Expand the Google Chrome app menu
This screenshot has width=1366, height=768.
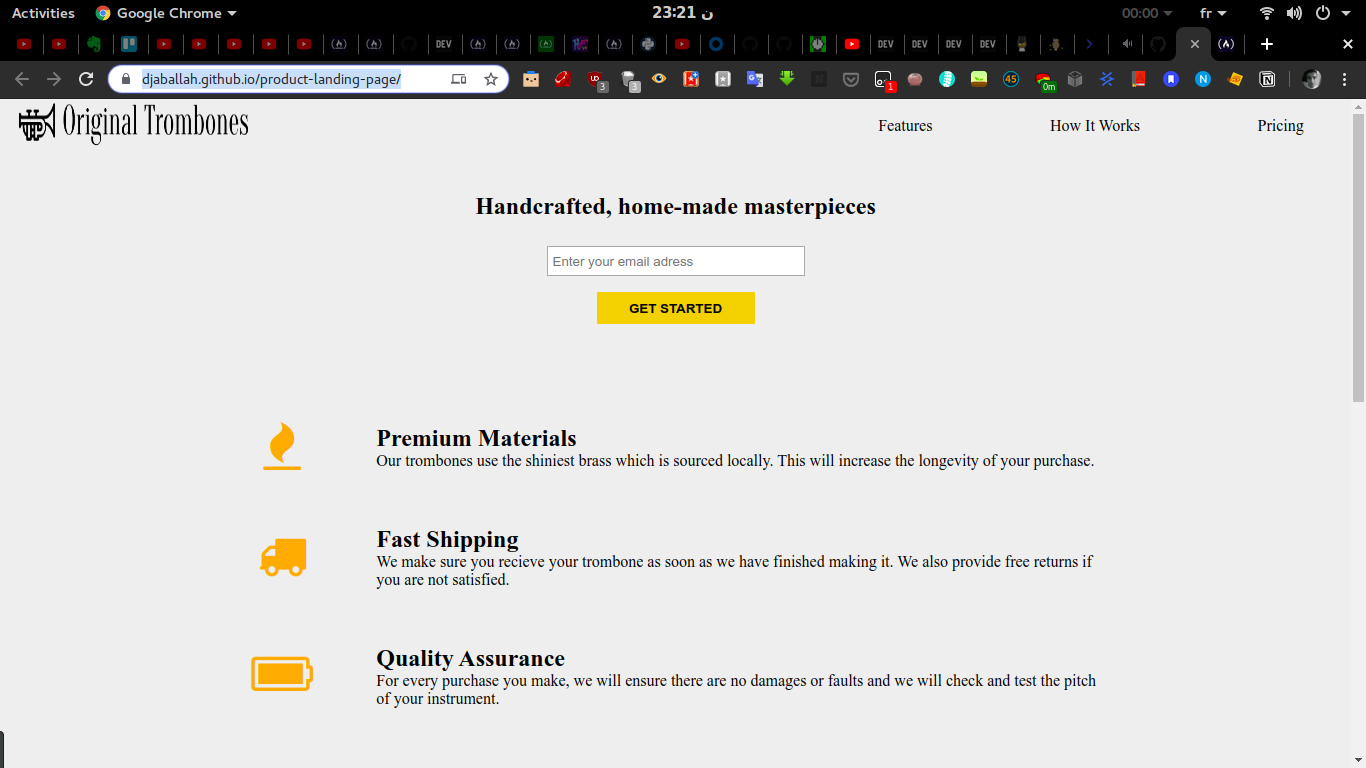pyautogui.click(x=166, y=13)
